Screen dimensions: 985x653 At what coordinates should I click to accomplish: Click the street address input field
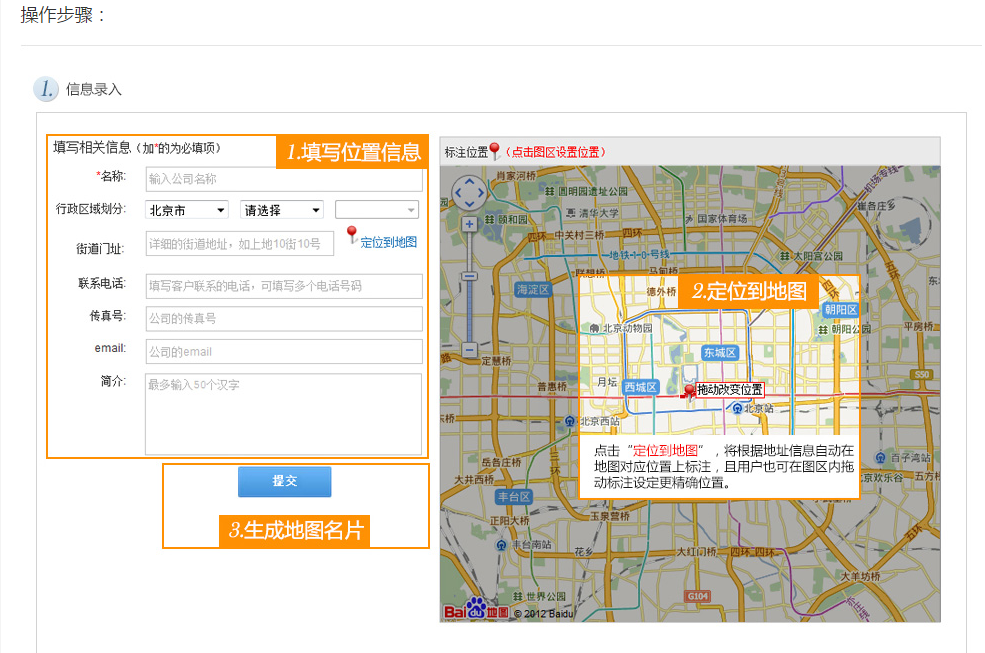coord(239,244)
